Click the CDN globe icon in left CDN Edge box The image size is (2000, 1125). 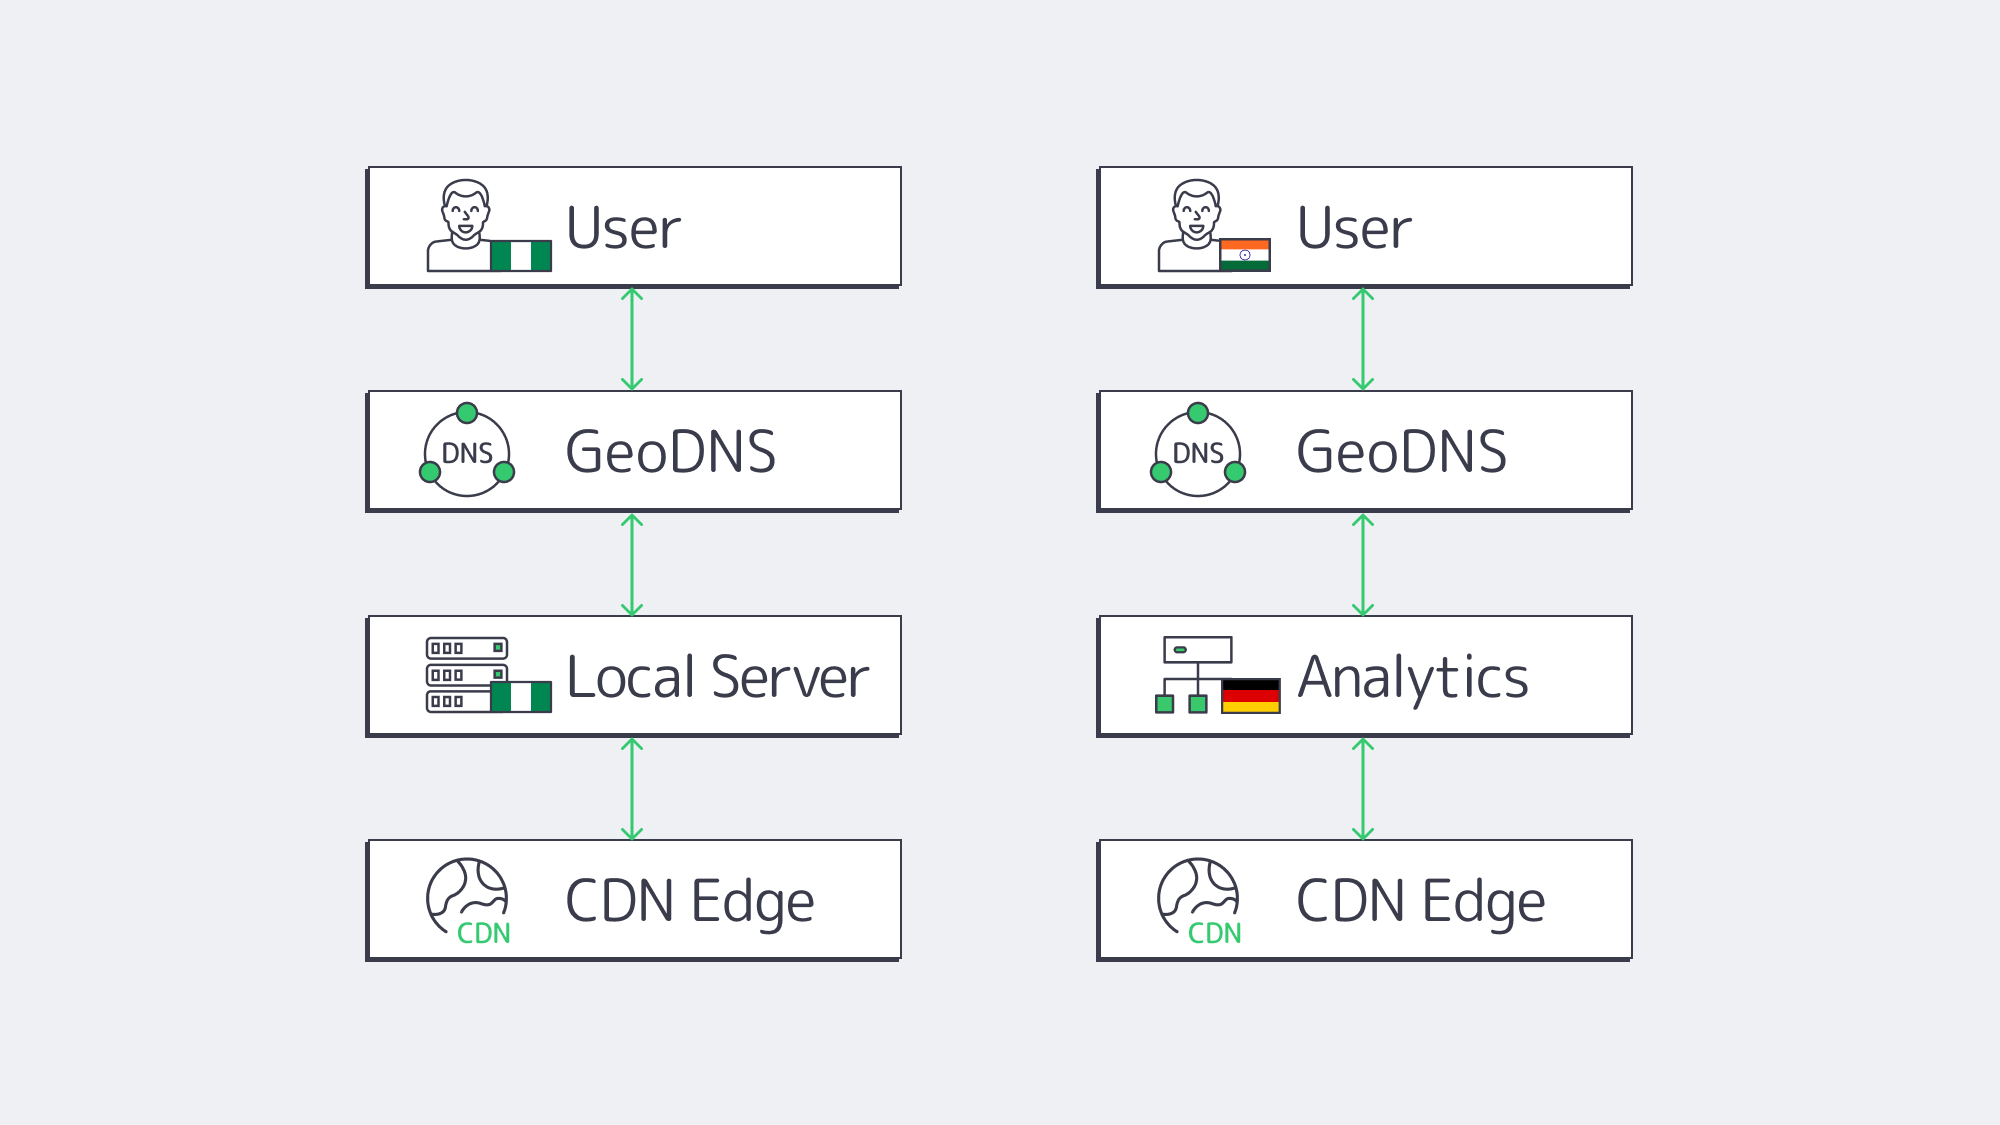click(x=468, y=901)
